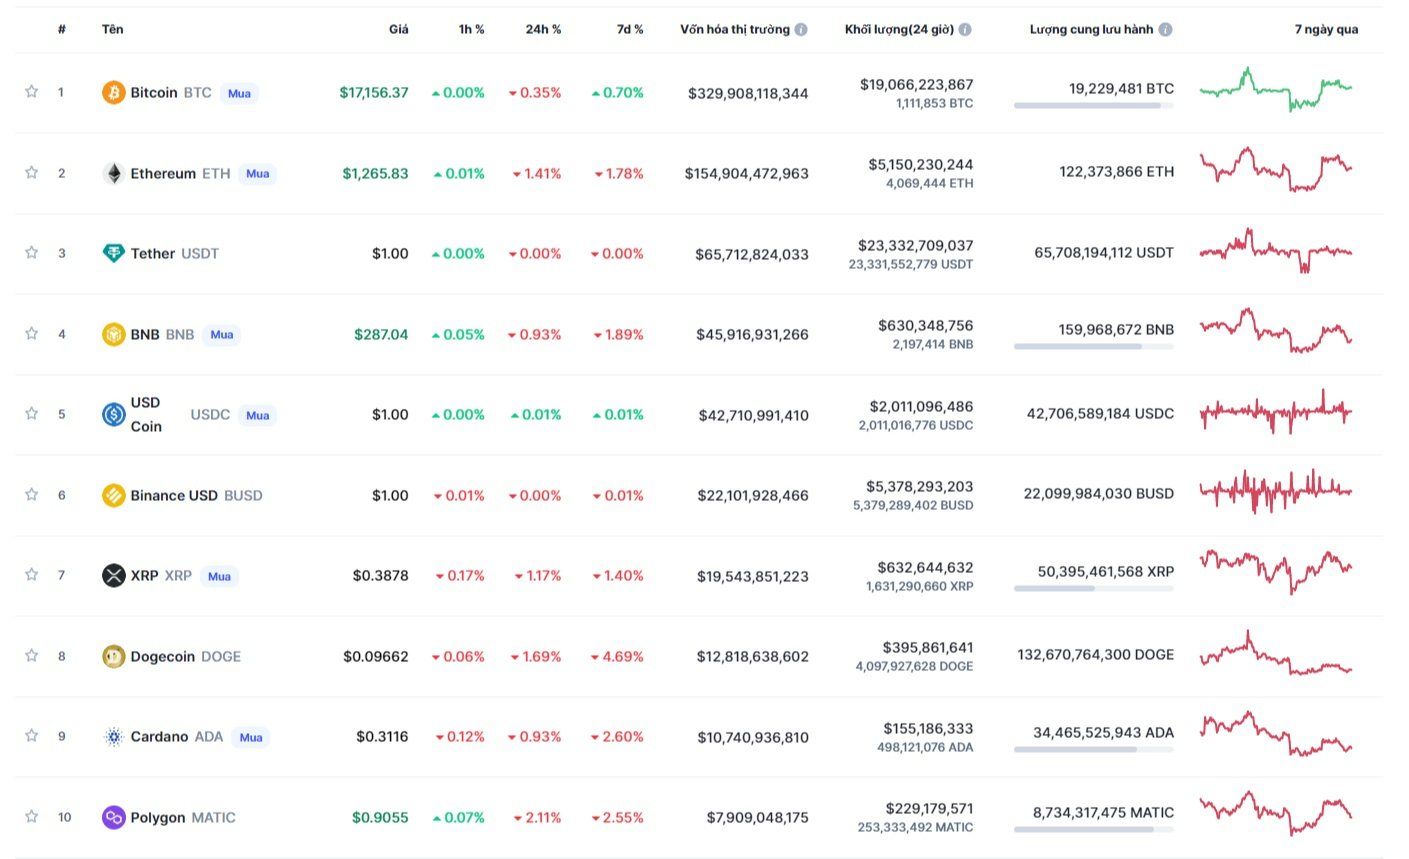Star Ethereum row for watchlist
The image size is (1409, 859).
(32, 172)
